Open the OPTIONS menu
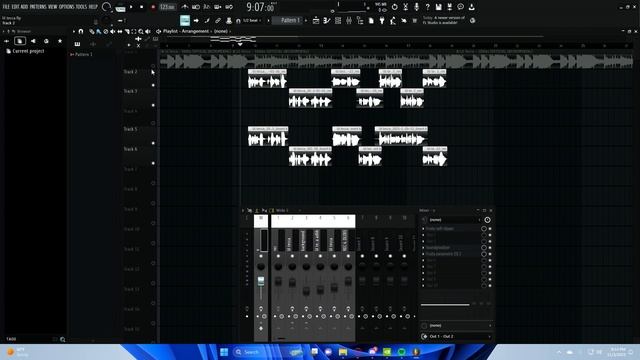The image size is (640, 360). point(67,7)
